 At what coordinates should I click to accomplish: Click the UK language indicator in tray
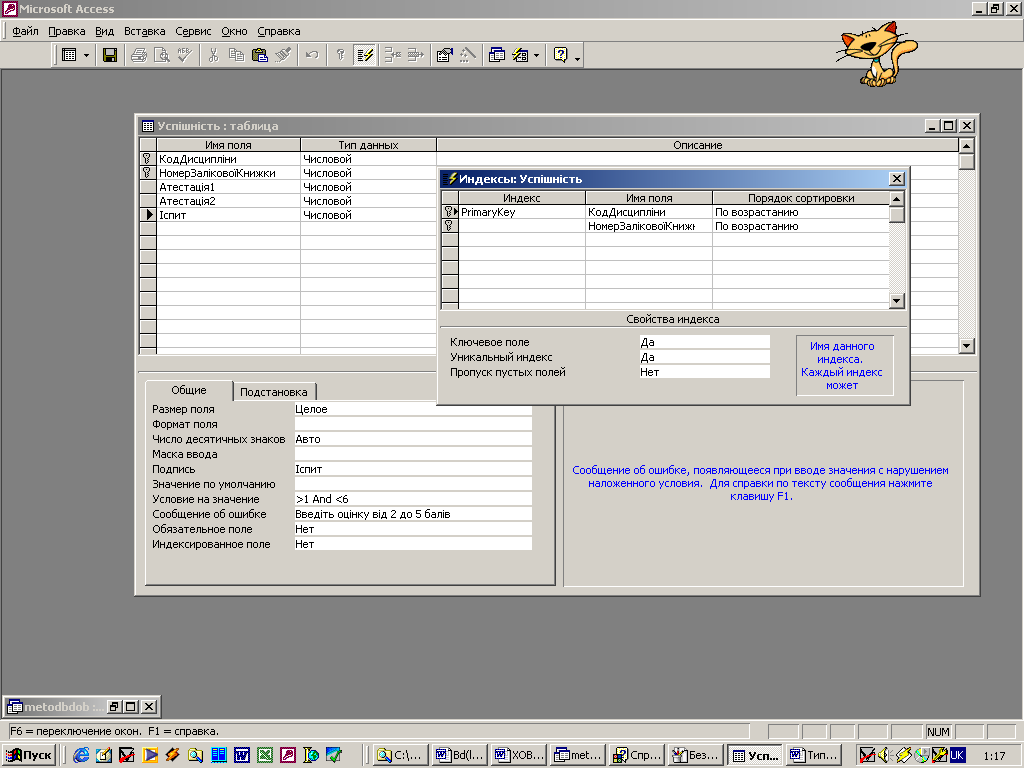click(x=957, y=755)
